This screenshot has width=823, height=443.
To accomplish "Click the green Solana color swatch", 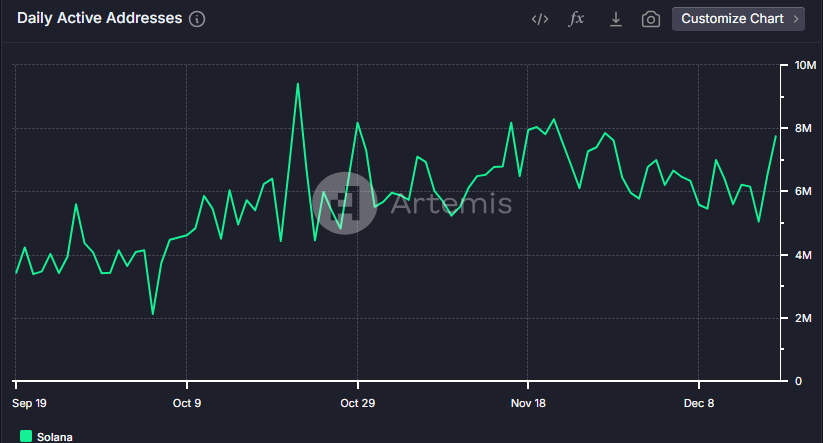I will (x=26, y=436).
